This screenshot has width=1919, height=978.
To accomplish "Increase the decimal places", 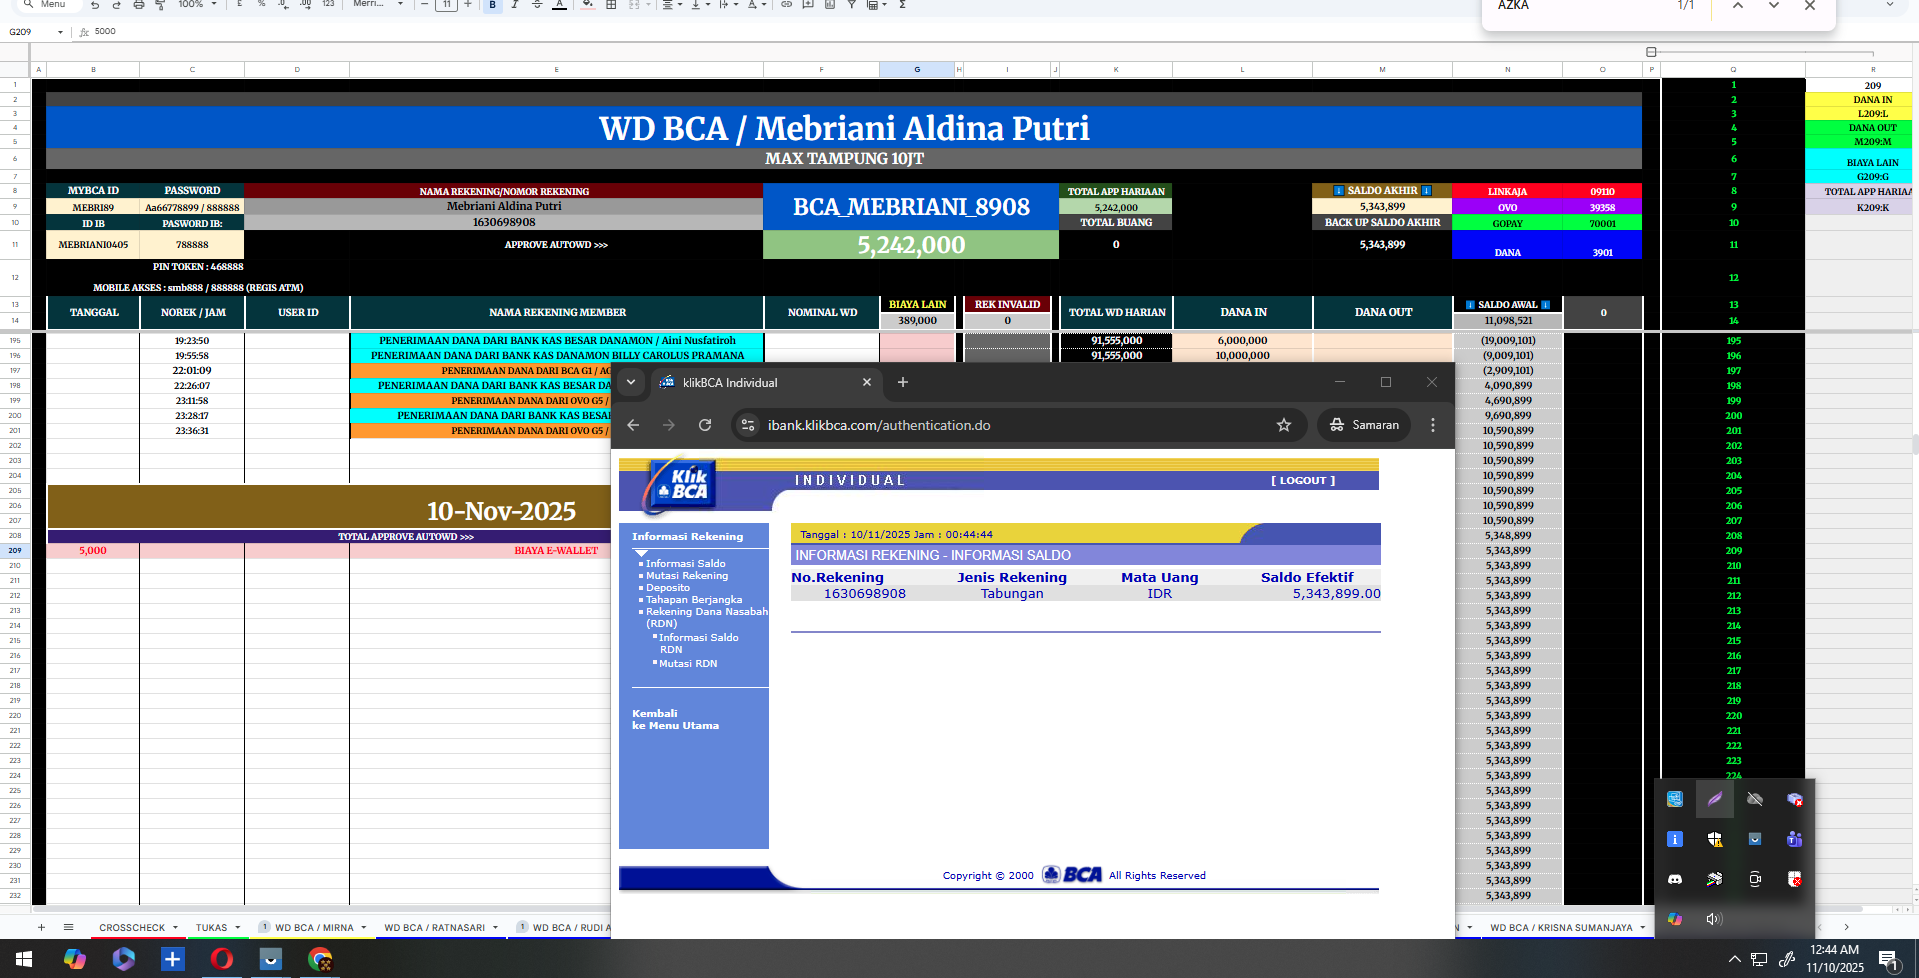I will (x=305, y=5).
